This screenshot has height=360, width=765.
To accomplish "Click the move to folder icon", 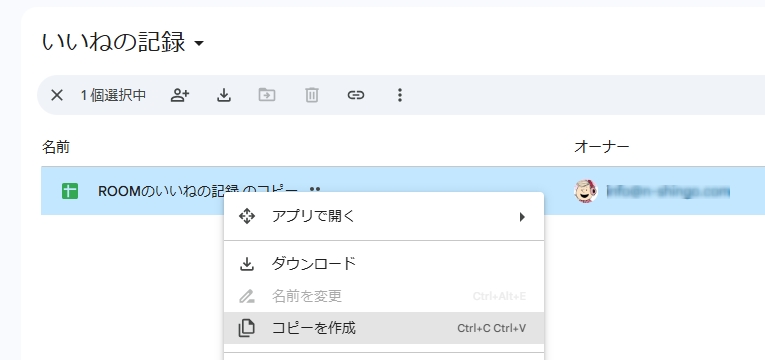I will click(267, 95).
